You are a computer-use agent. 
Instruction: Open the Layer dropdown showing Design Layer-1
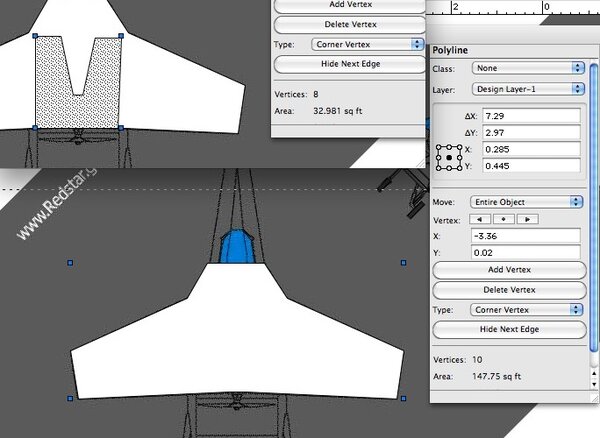[529, 89]
